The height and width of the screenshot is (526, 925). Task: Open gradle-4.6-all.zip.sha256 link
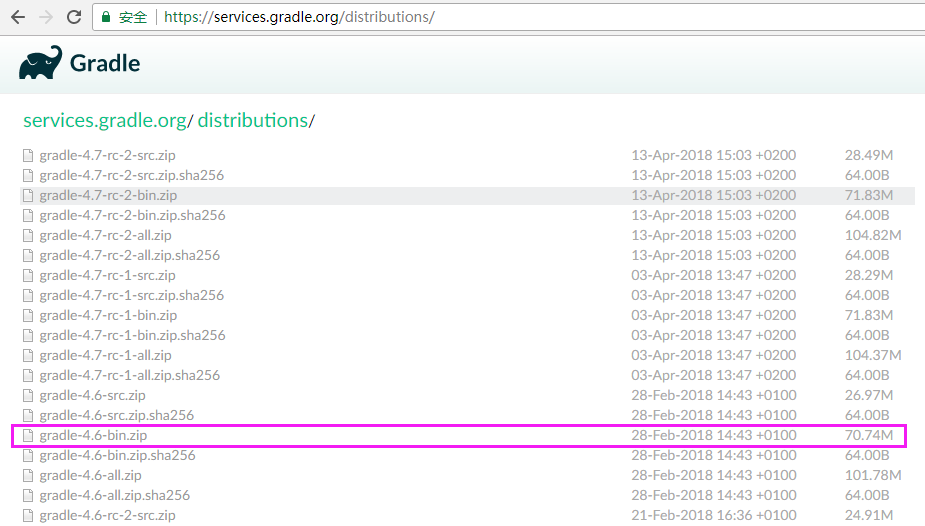coord(114,496)
